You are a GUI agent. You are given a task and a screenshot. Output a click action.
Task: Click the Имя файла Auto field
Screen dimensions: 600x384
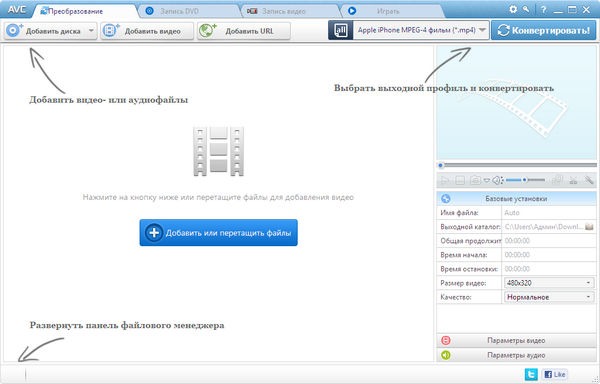pyautogui.click(x=549, y=213)
